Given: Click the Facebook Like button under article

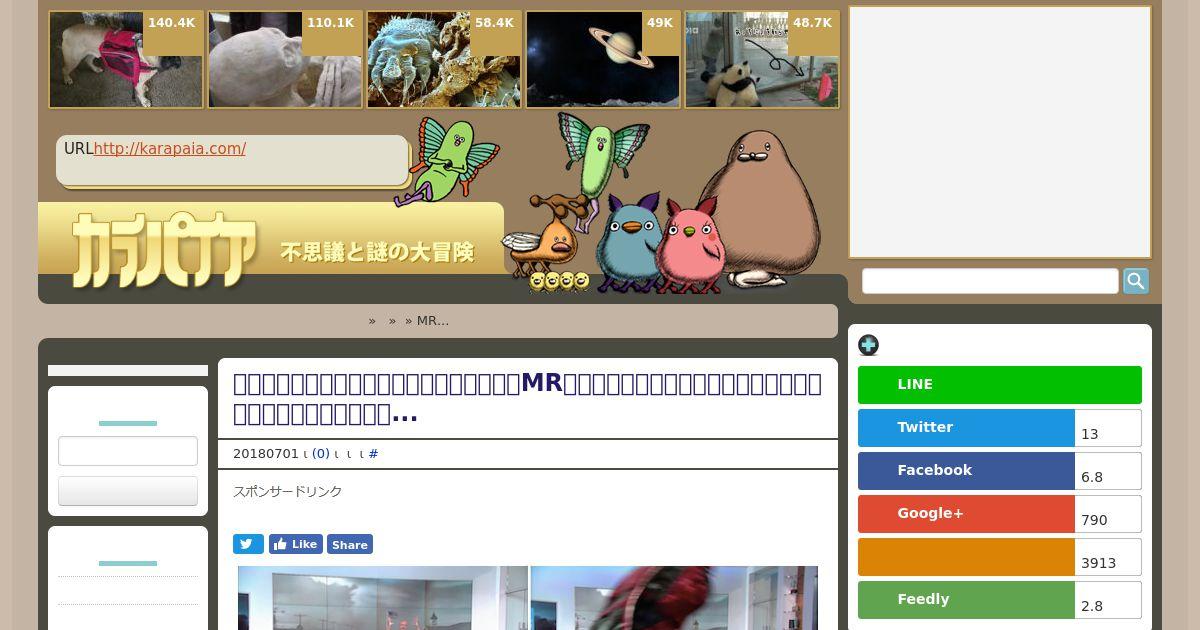Looking at the screenshot, I should 295,544.
